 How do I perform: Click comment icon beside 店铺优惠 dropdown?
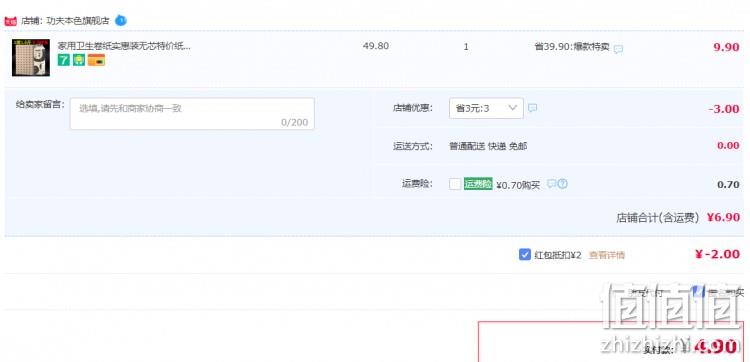click(x=532, y=108)
